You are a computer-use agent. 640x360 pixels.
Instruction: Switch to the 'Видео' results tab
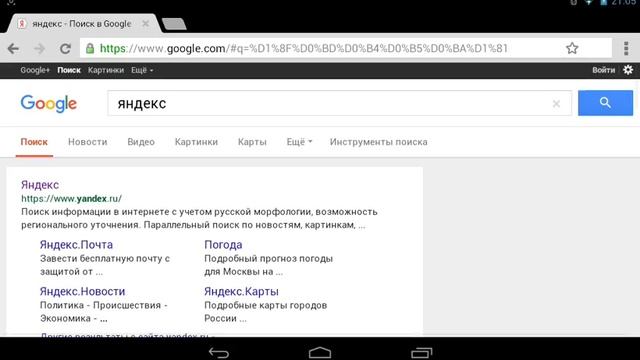(141, 142)
